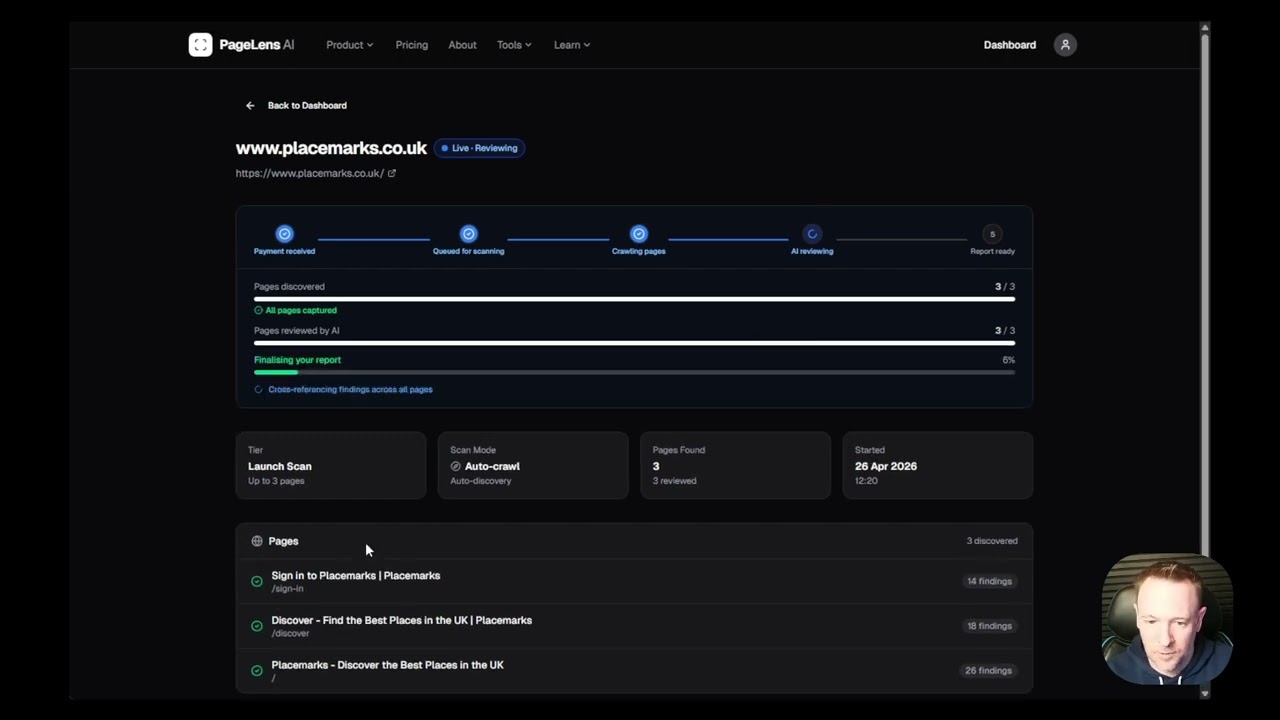Click the Queued for scanning step circle
Image resolution: width=1280 pixels, height=720 pixels.
click(468, 234)
